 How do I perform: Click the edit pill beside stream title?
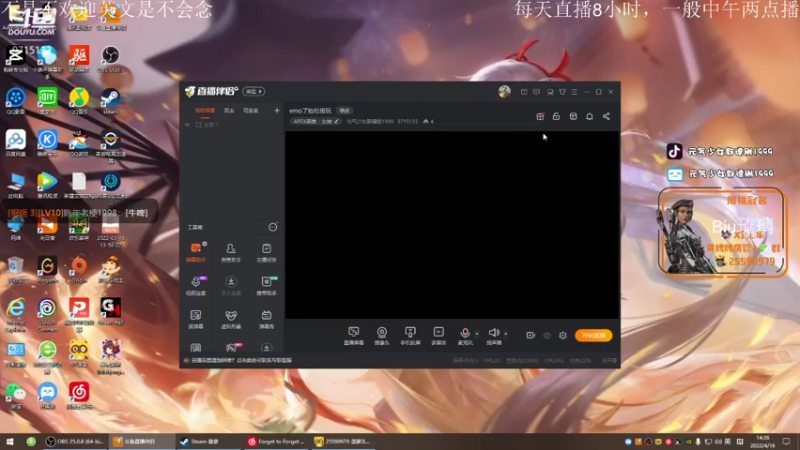(344, 111)
